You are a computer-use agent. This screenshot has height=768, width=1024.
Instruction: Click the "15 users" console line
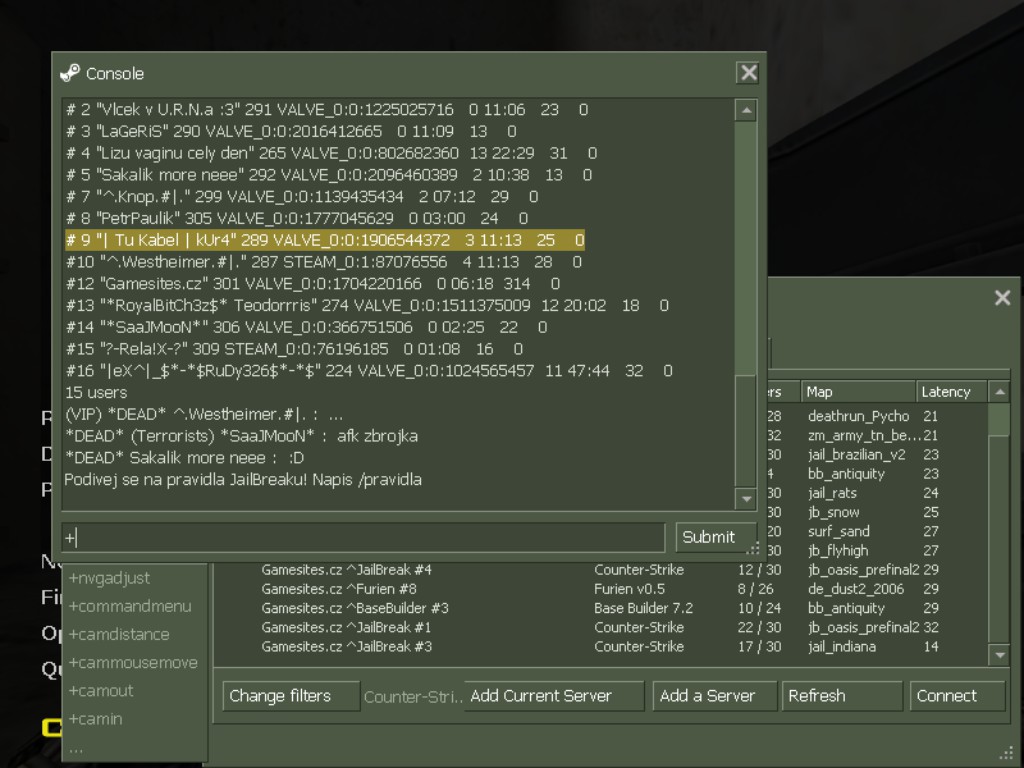point(96,392)
